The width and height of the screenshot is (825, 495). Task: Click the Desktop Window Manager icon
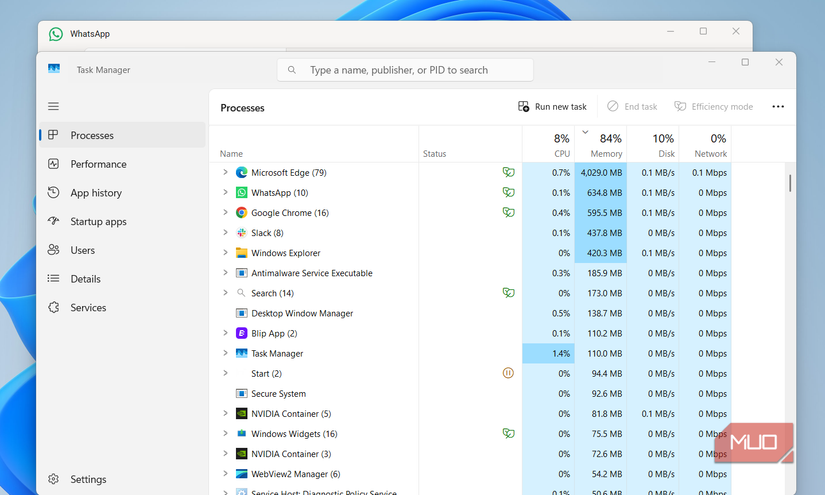pos(242,313)
